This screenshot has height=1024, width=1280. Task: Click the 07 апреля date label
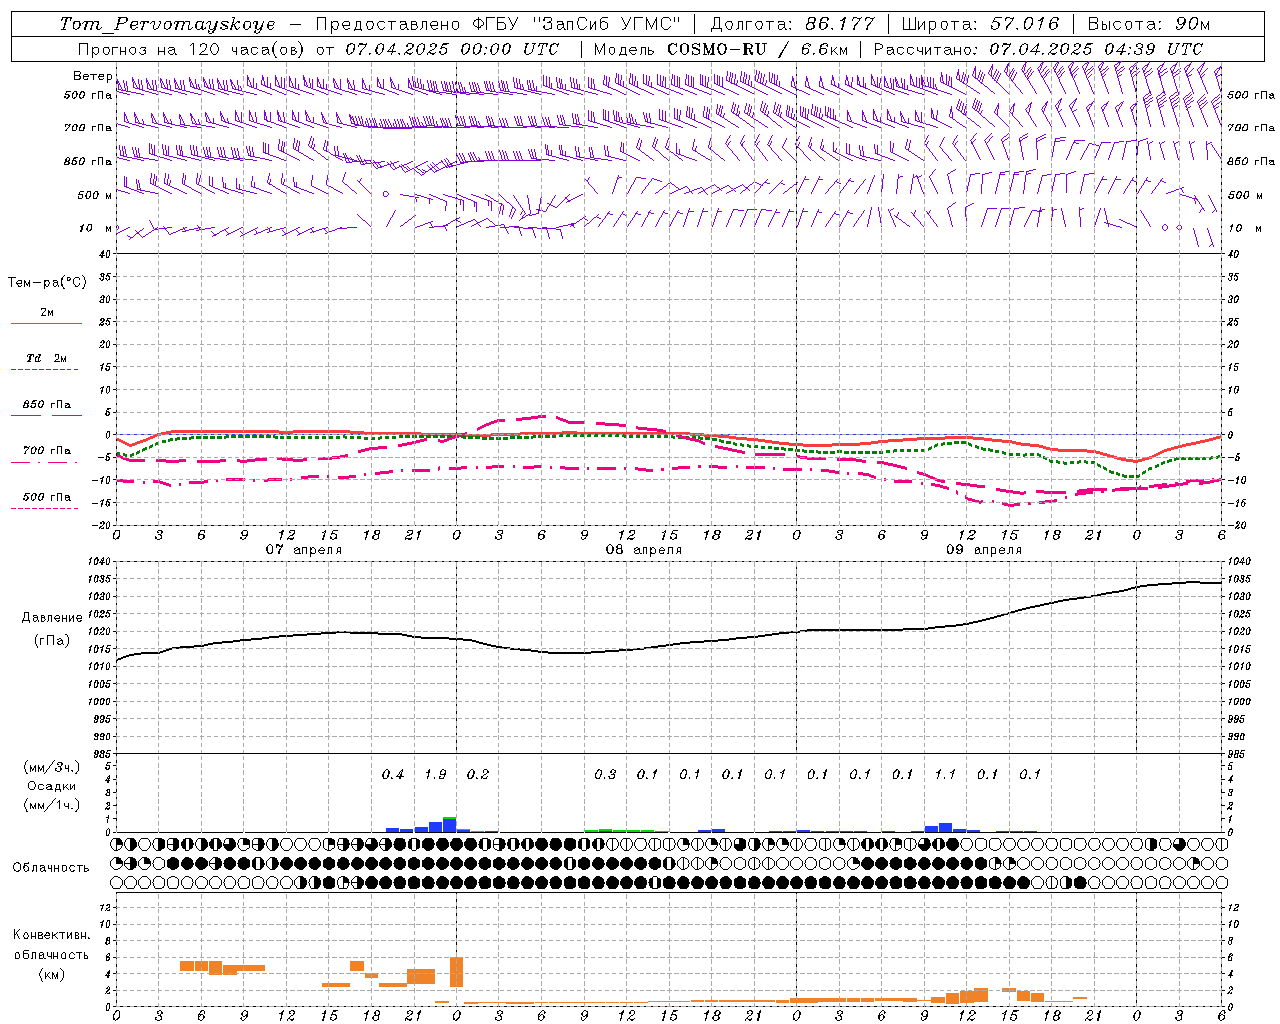point(303,550)
